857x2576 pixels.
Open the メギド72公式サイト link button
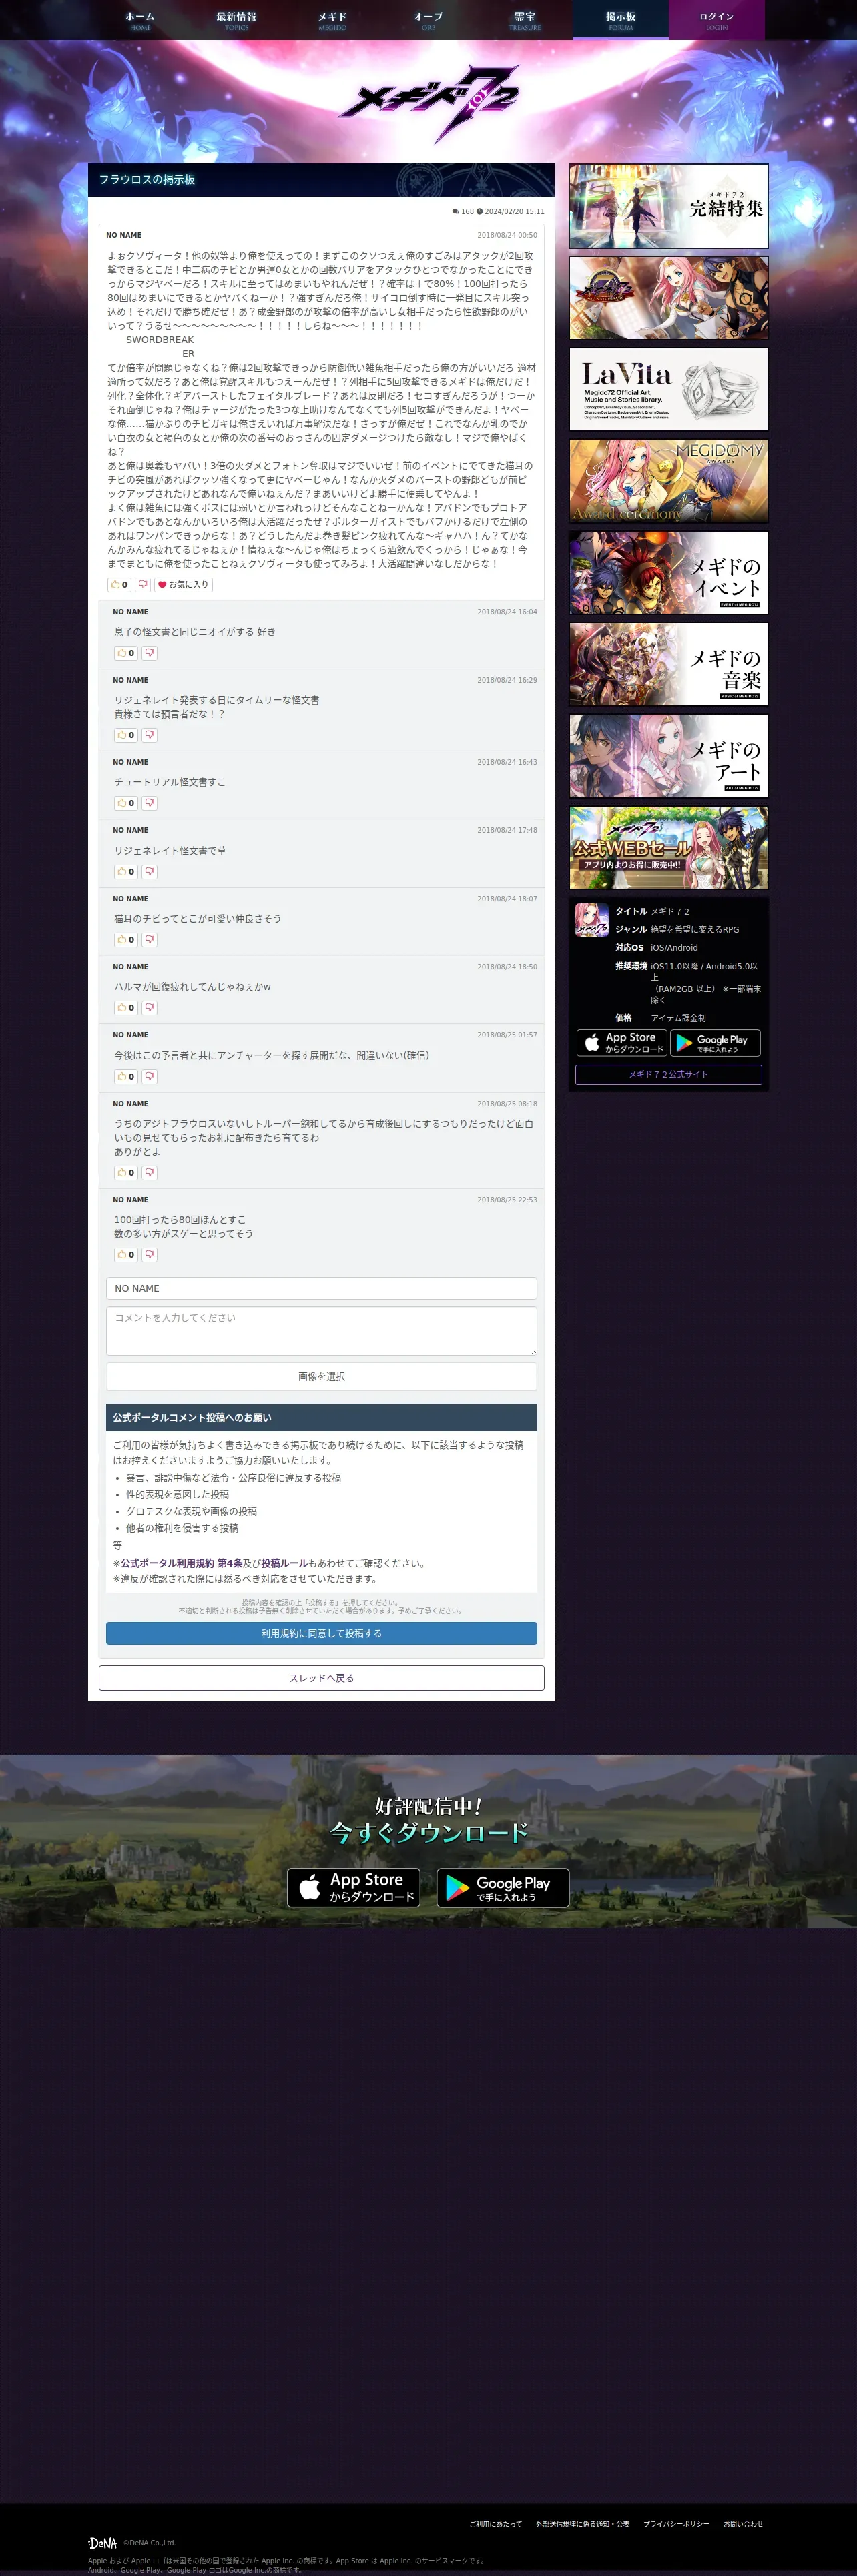[x=668, y=1075]
